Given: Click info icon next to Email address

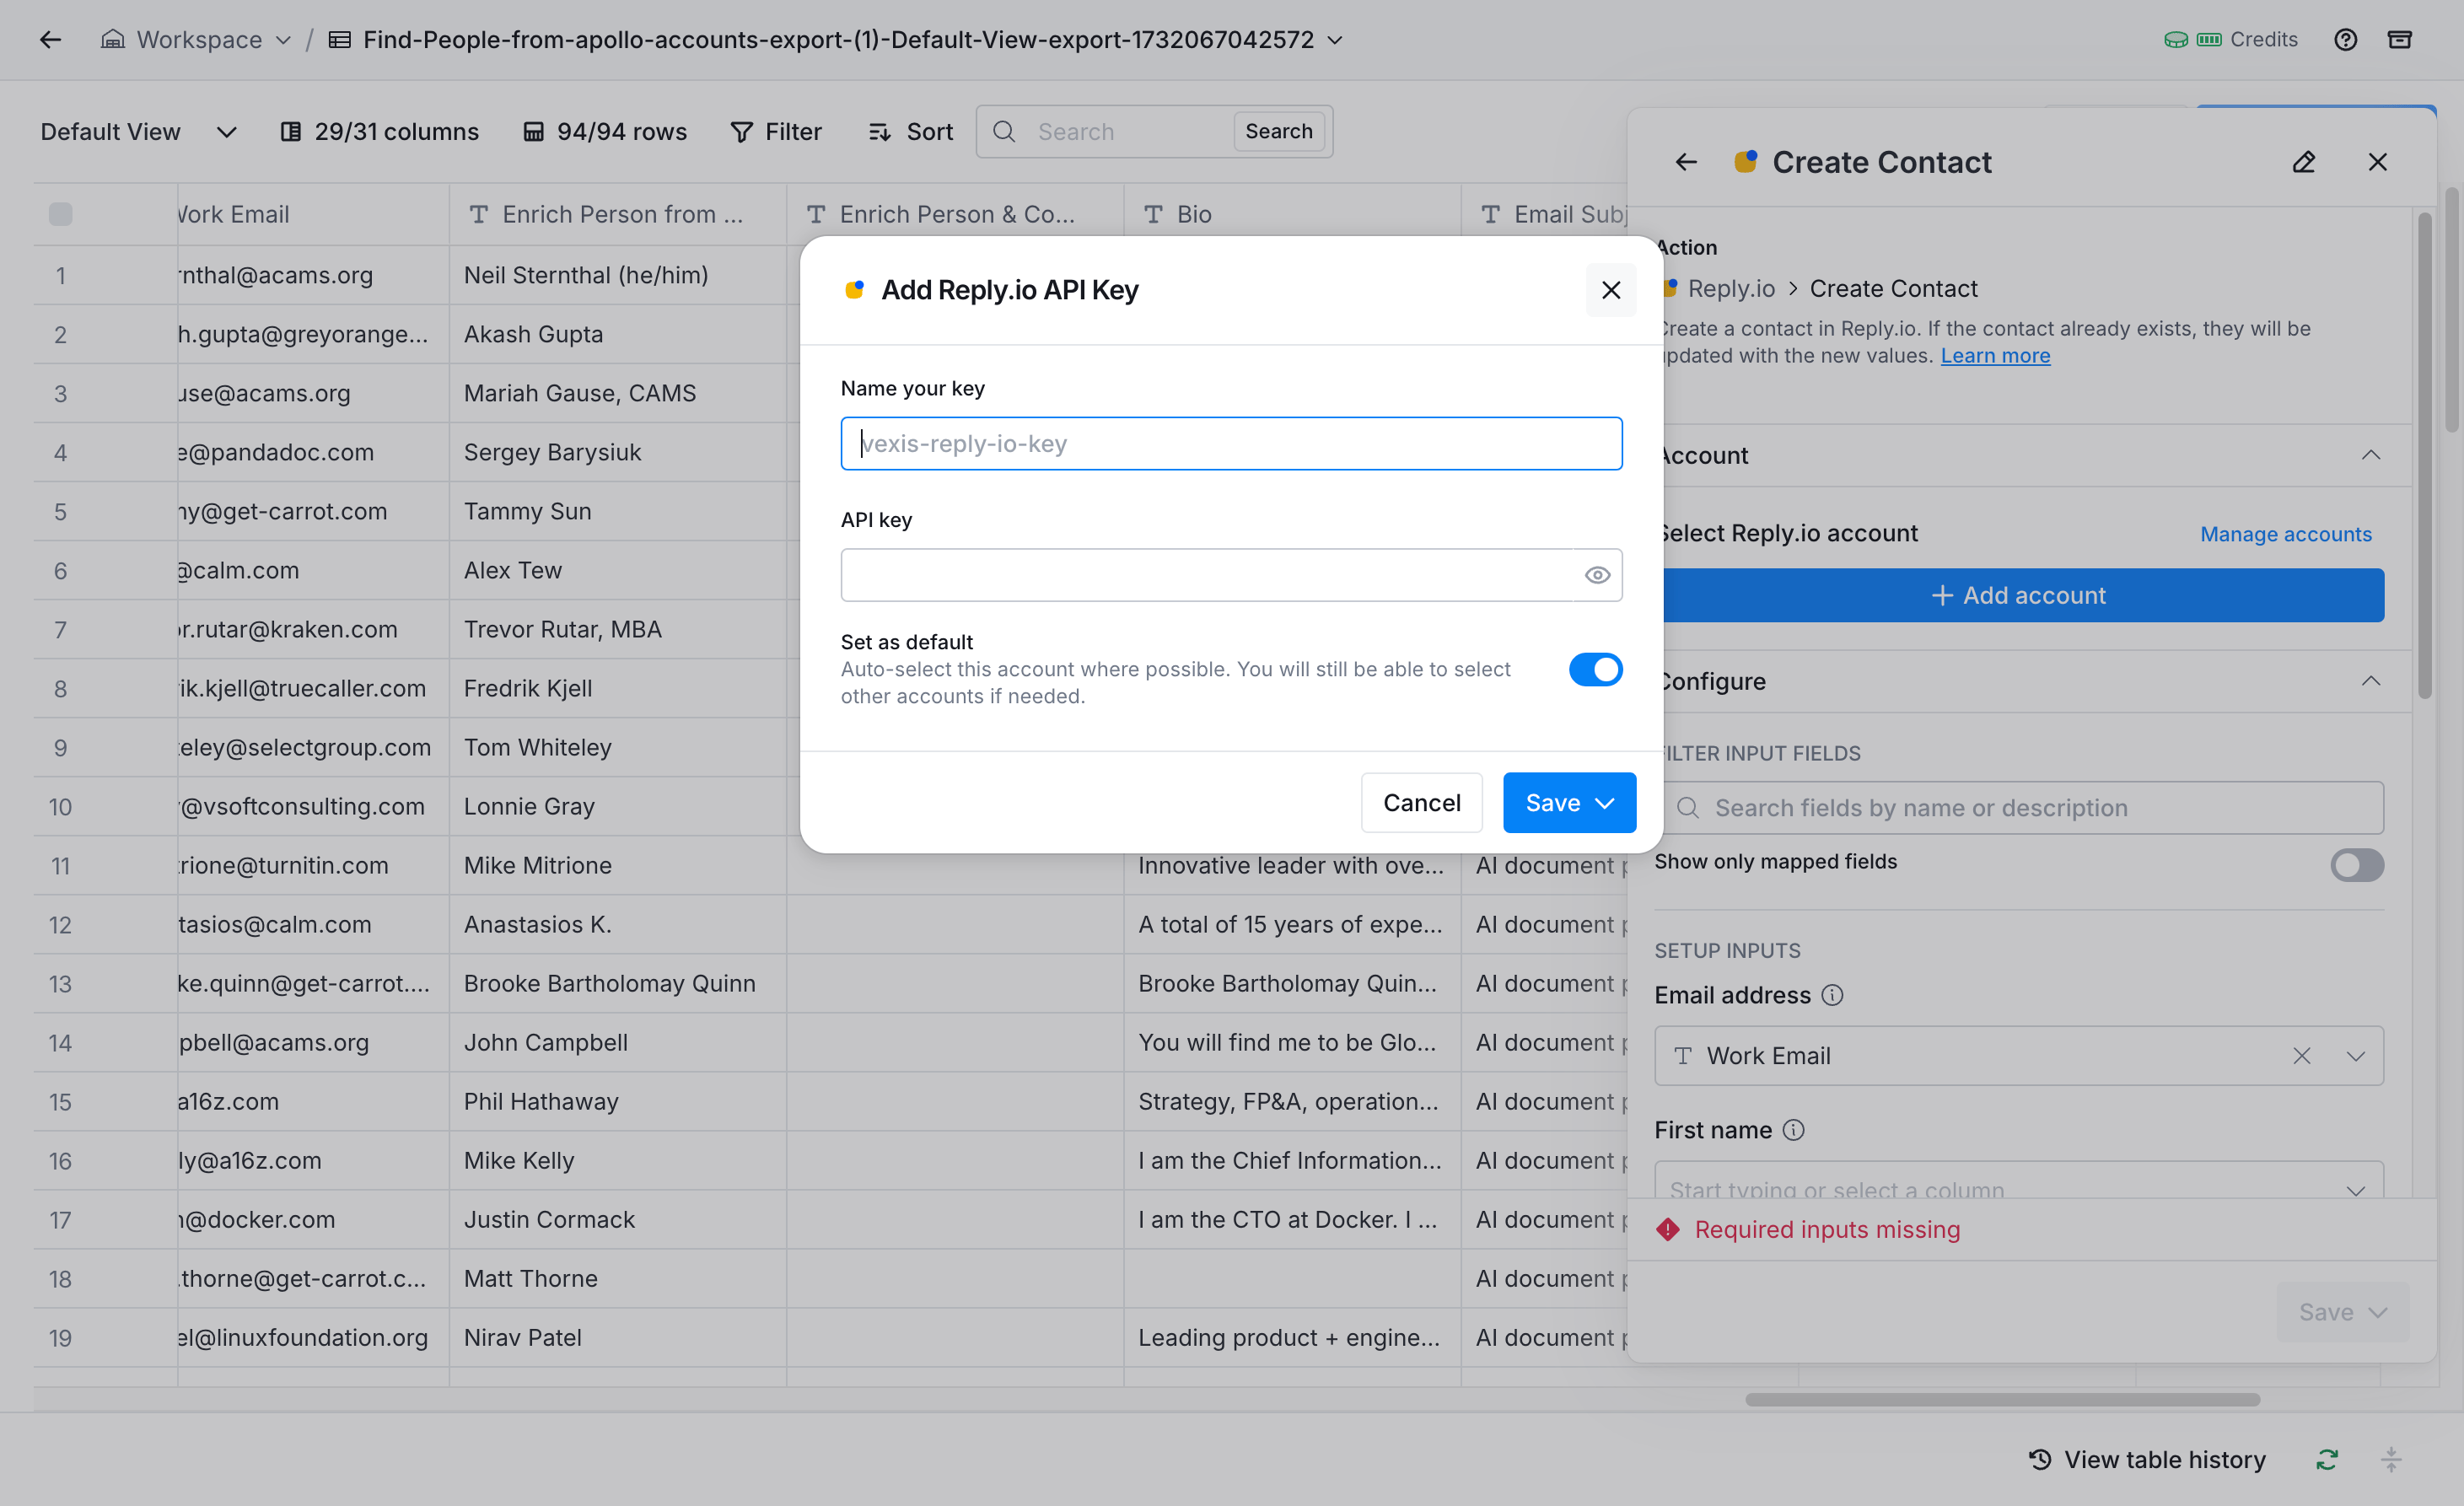Looking at the screenshot, I should coord(1832,995).
